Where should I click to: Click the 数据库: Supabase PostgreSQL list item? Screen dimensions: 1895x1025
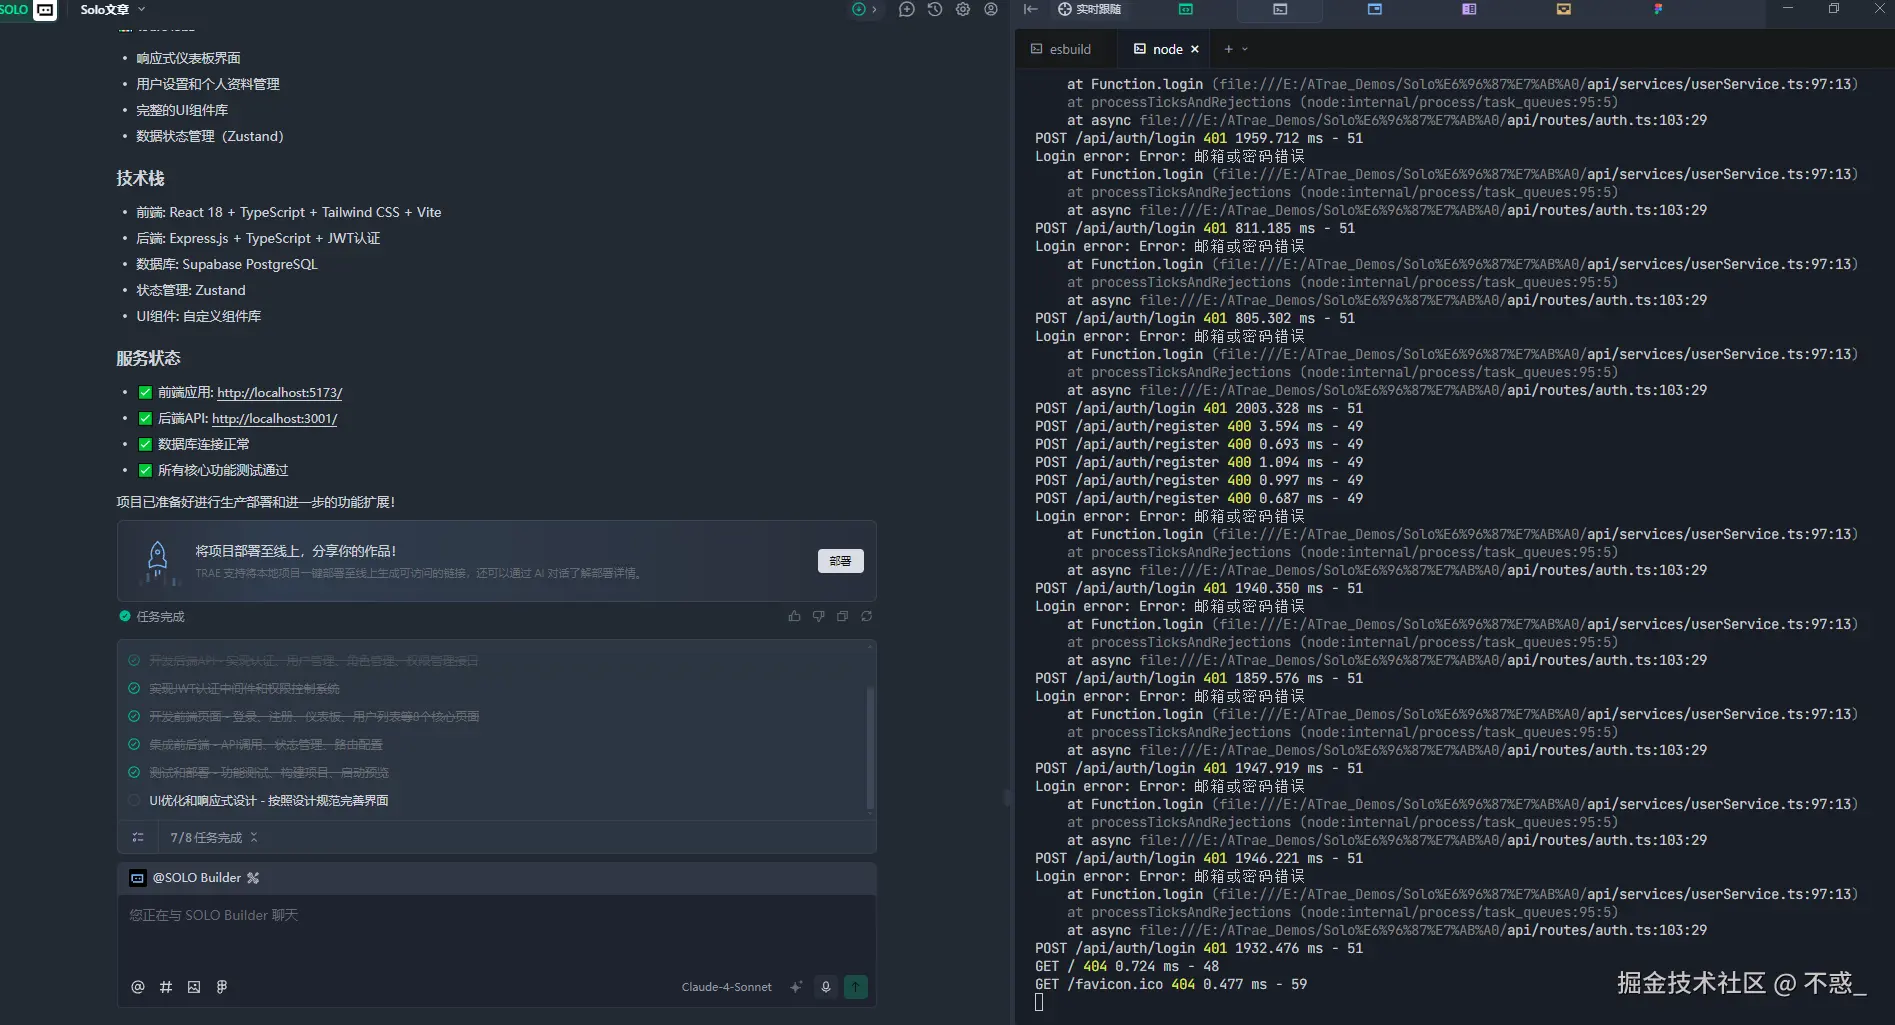point(227,264)
